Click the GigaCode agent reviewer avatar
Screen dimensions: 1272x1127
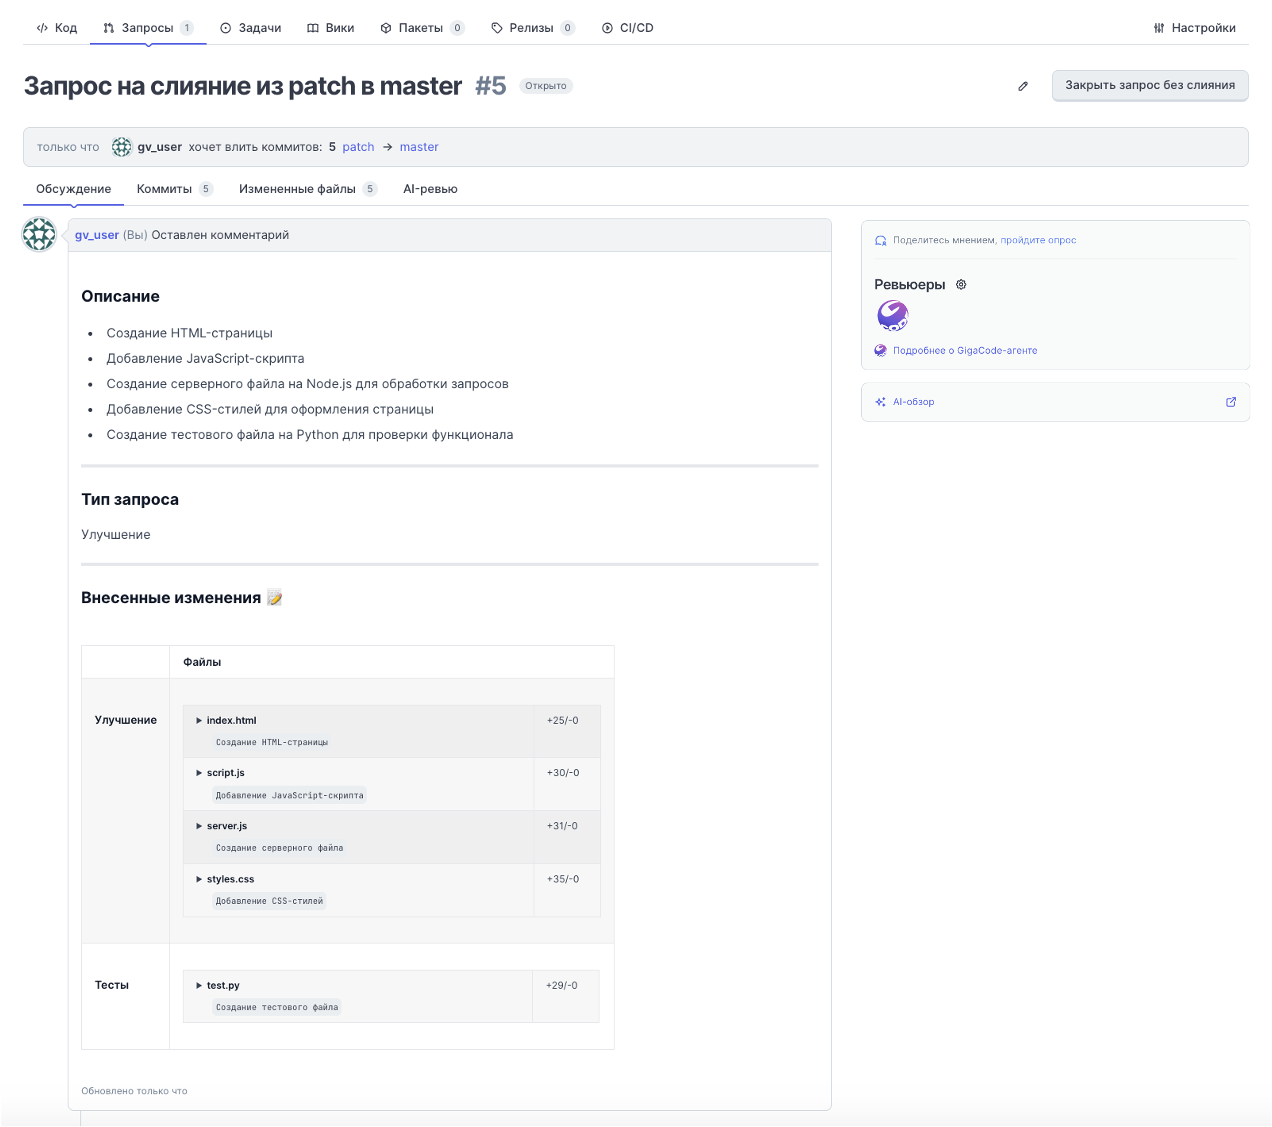tap(892, 316)
